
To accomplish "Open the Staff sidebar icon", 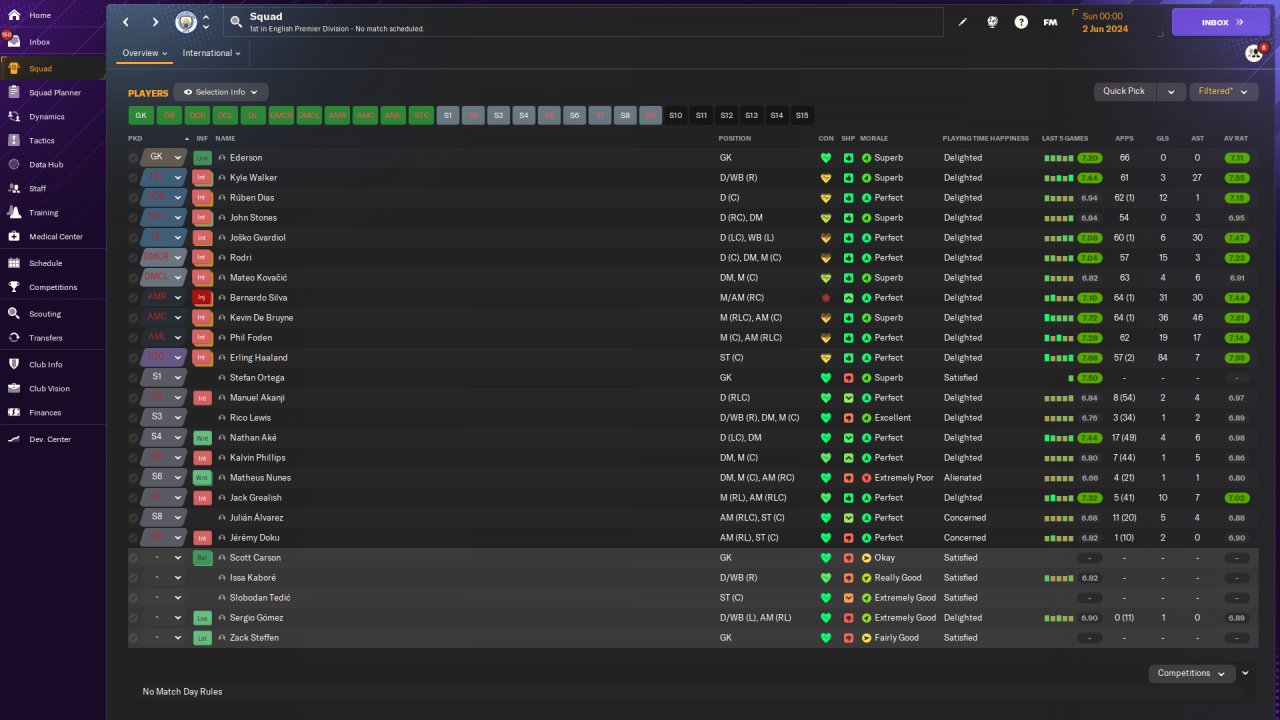I will 14,188.
